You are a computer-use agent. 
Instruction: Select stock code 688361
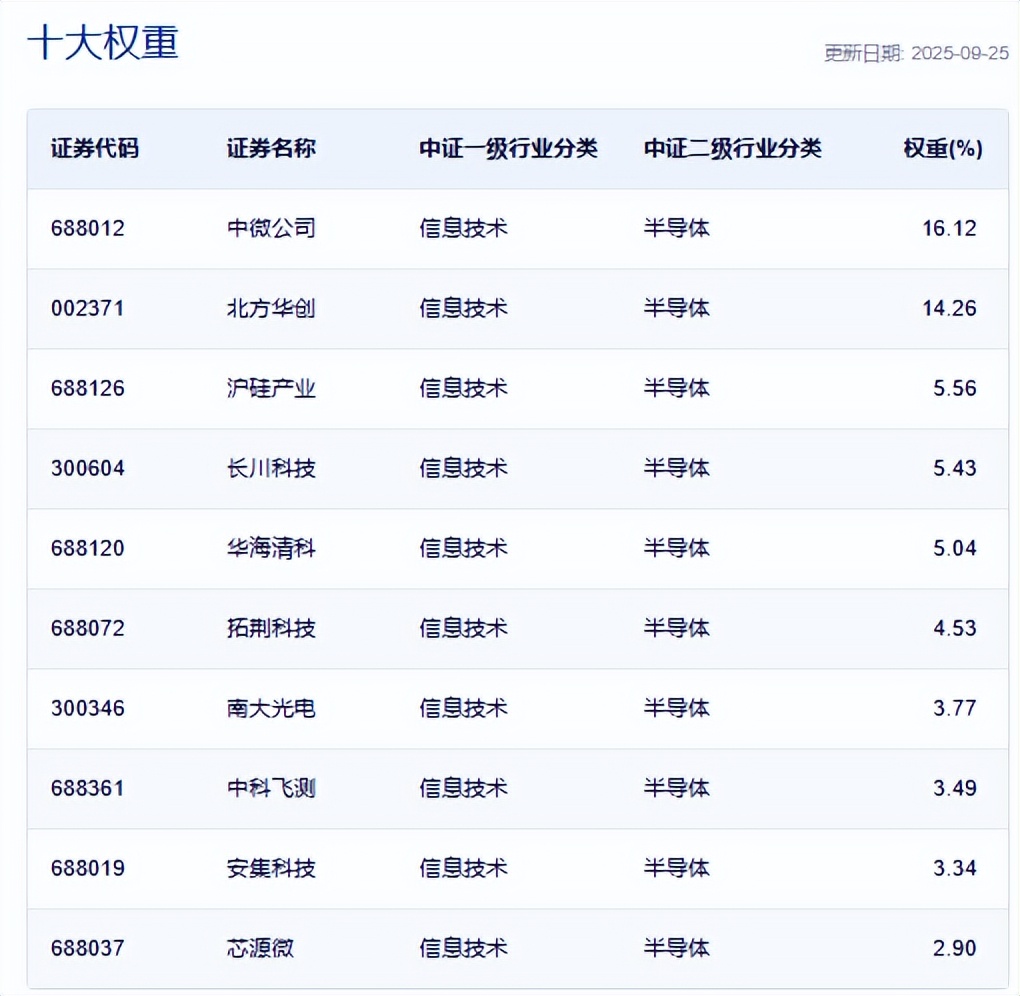88,788
